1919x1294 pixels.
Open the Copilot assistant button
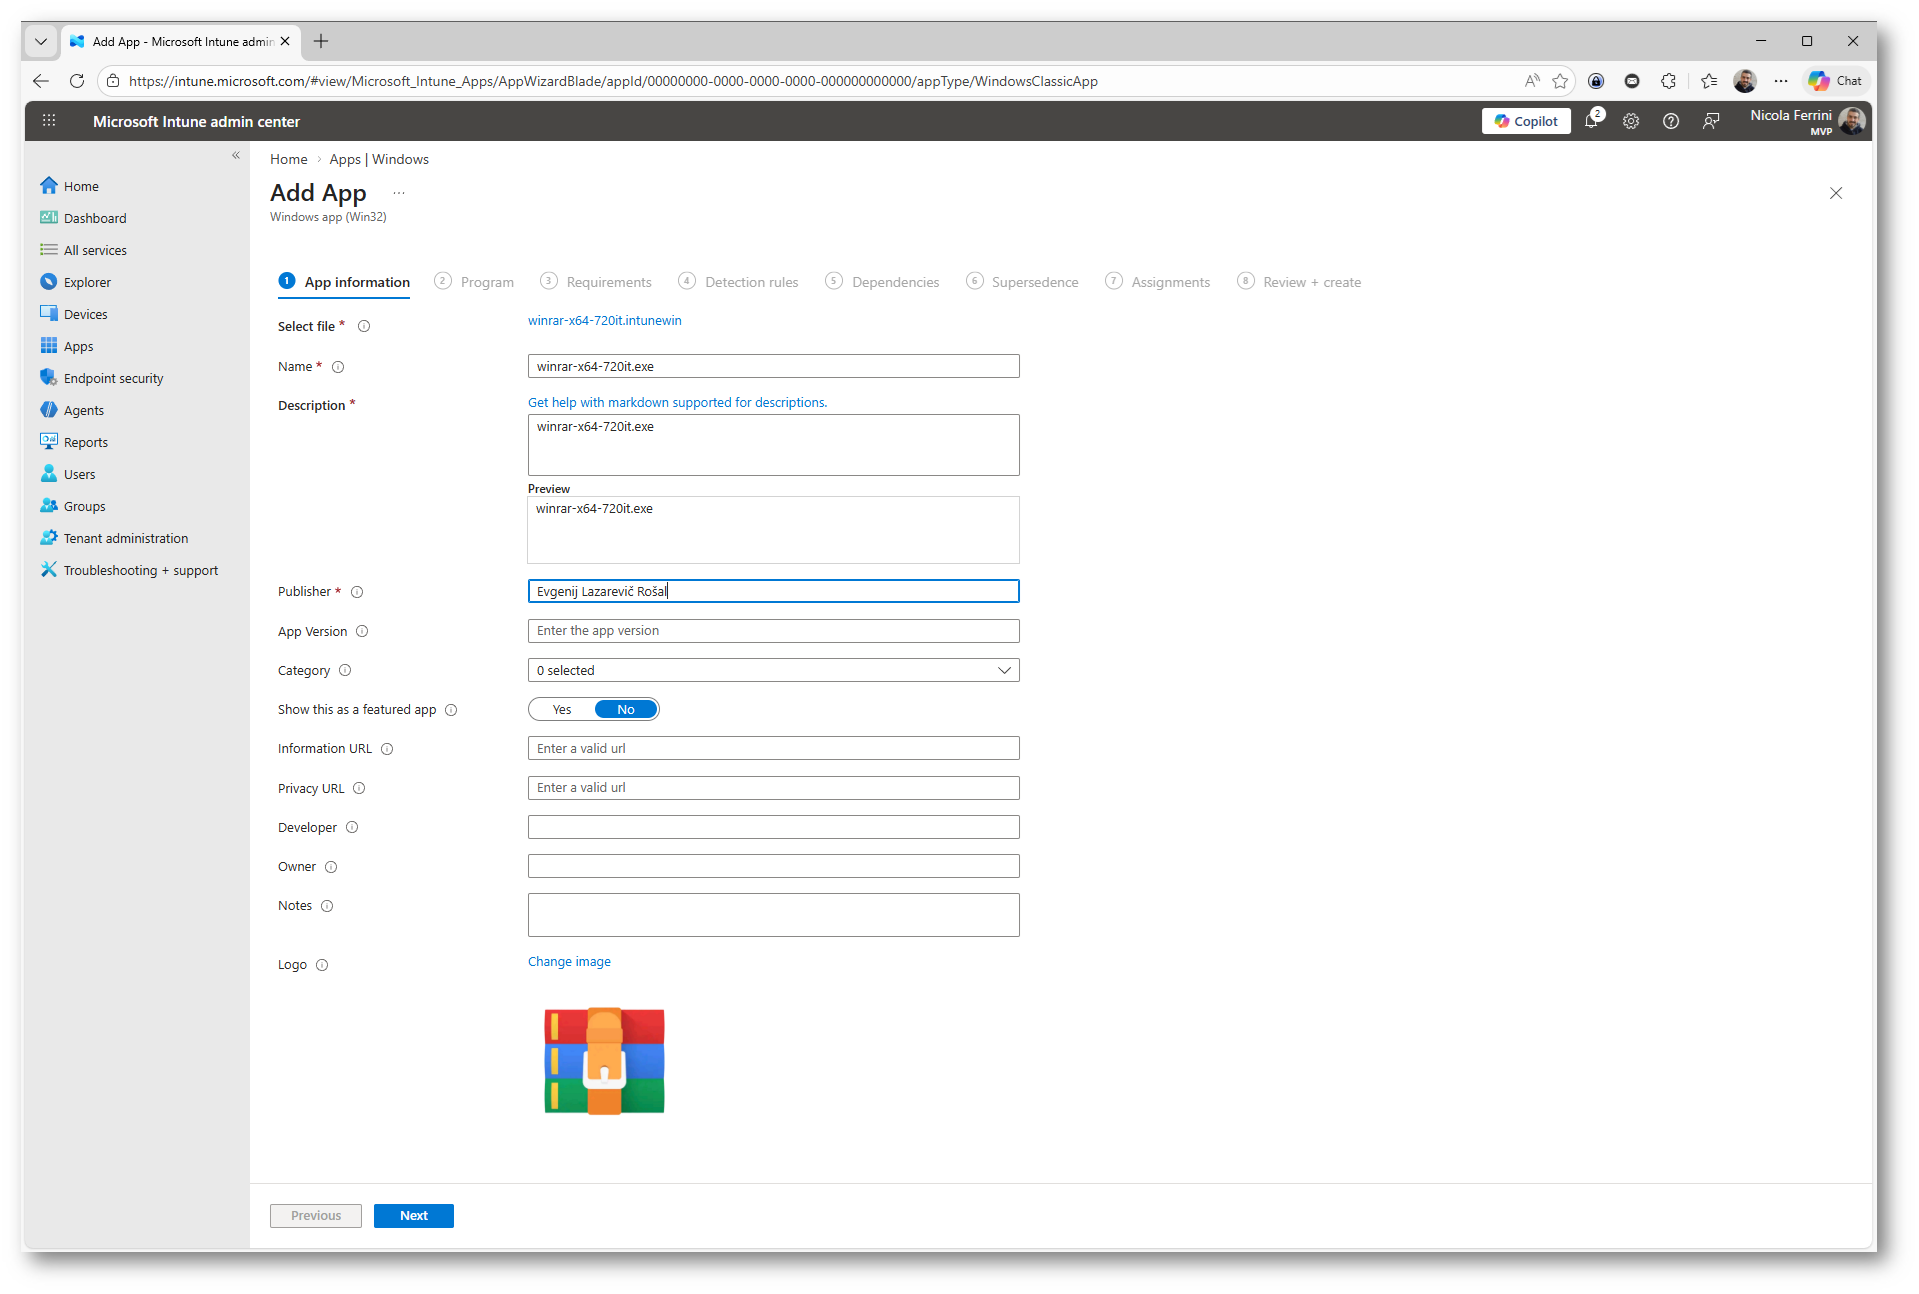1525,121
